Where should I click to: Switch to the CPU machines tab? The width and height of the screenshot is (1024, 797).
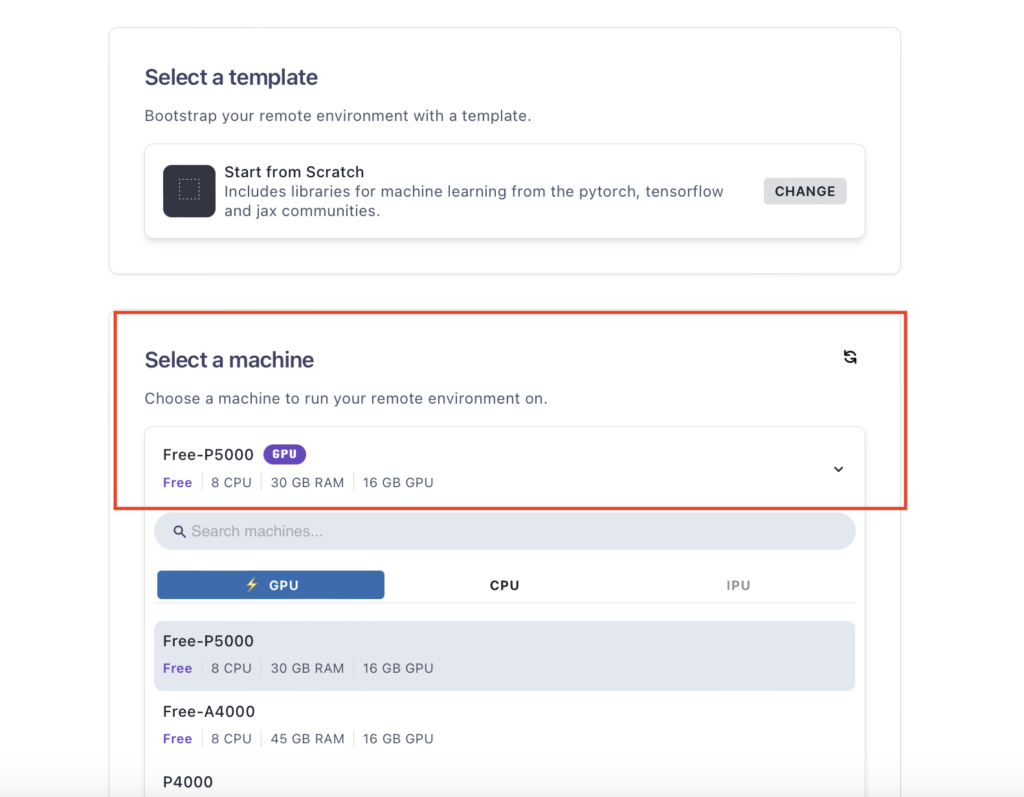tap(504, 585)
